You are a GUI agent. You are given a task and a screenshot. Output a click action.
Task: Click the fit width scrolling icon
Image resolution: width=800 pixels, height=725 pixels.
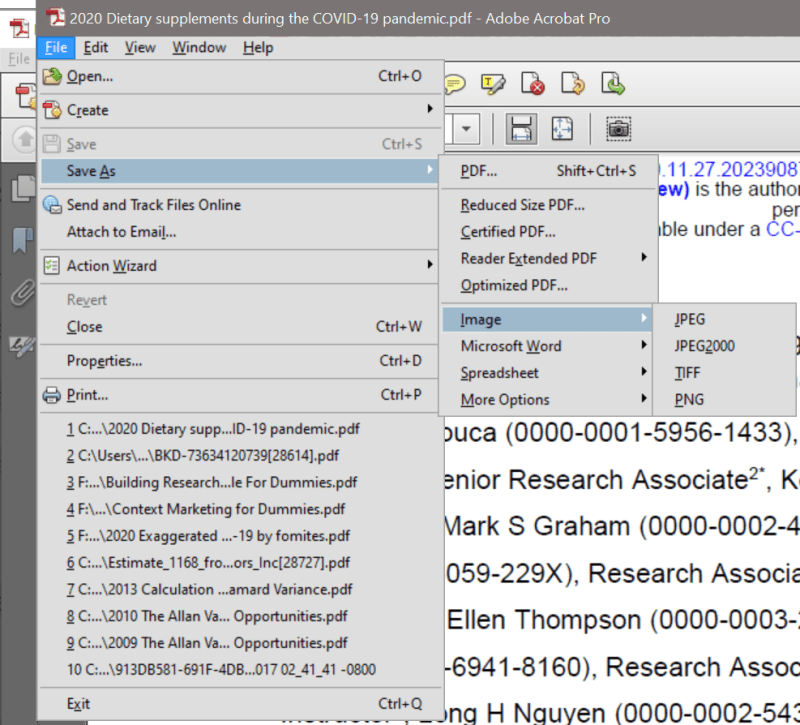(x=521, y=129)
